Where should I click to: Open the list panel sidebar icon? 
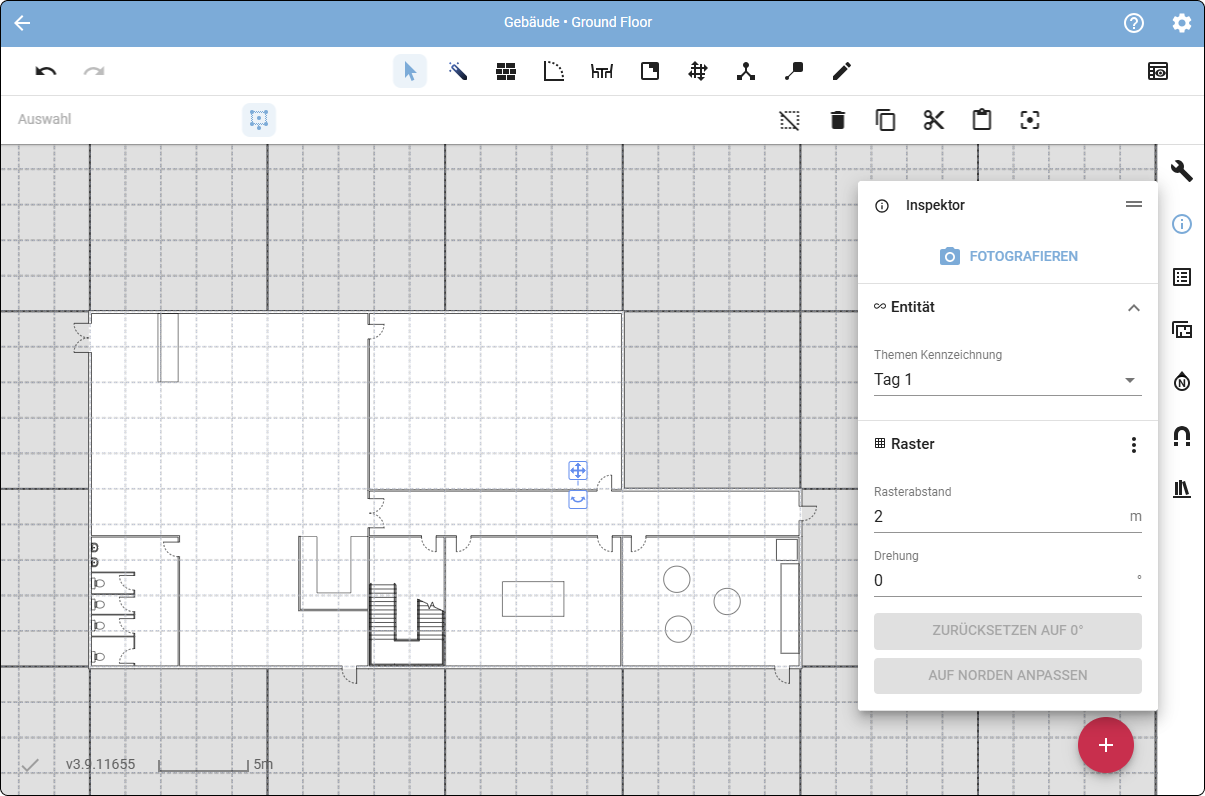tap(1182, 277)
